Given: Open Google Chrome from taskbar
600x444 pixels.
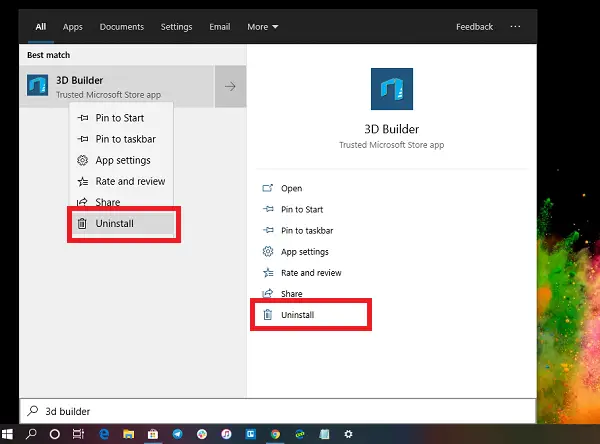Looking at the screenshot, I should click(x=275, y=434).
